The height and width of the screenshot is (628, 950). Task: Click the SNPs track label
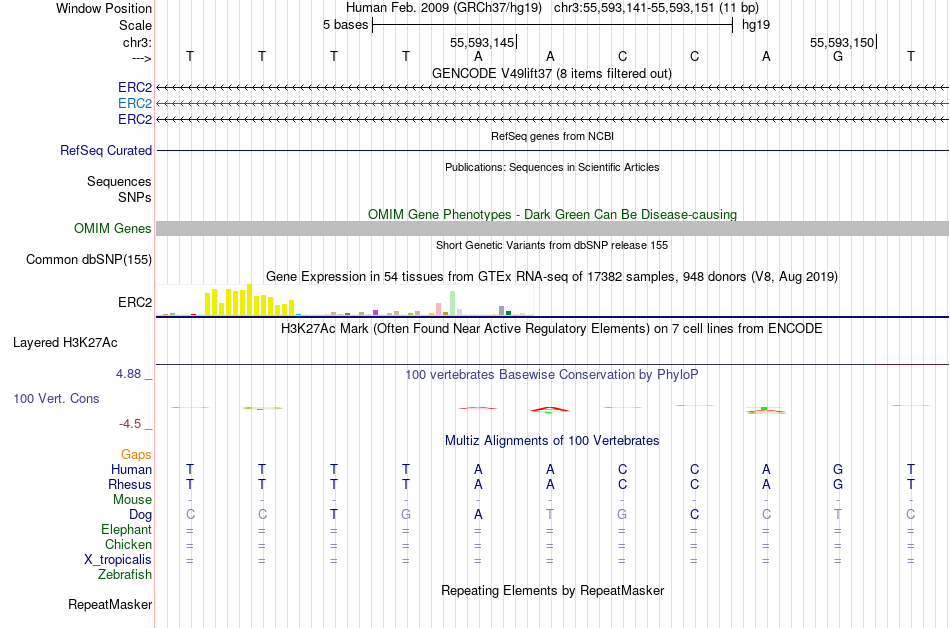click(x=135, y=197)
